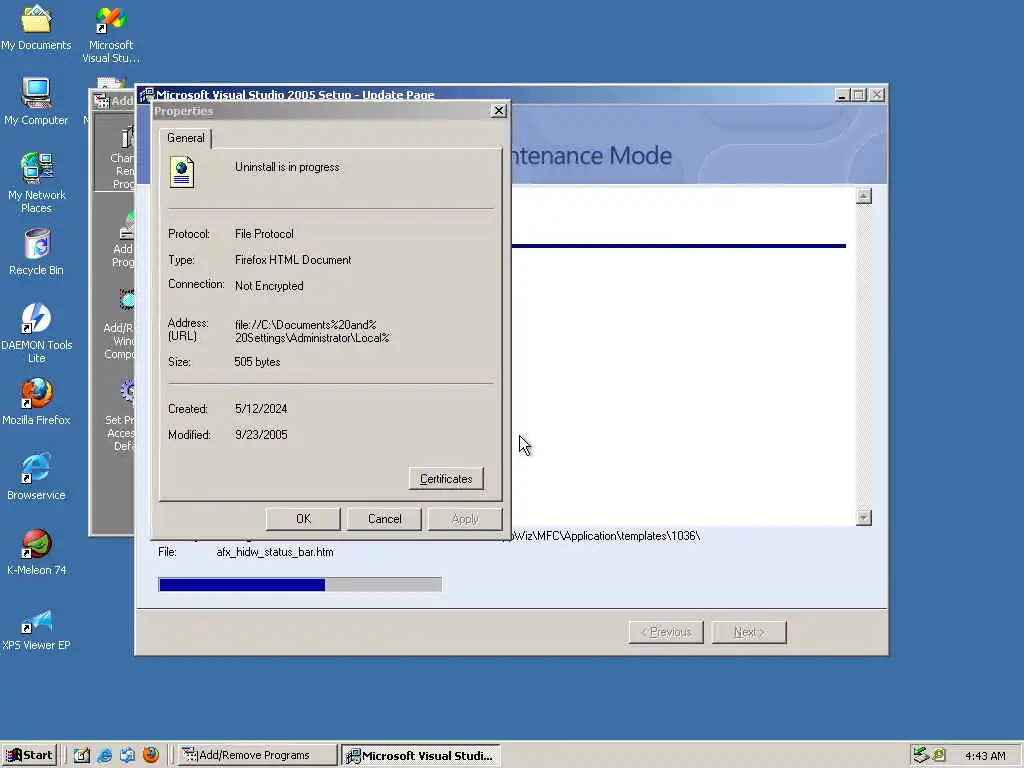
Task: Click the Apply button in Properties
Action: pyautogui.click(x=465, y=519)
